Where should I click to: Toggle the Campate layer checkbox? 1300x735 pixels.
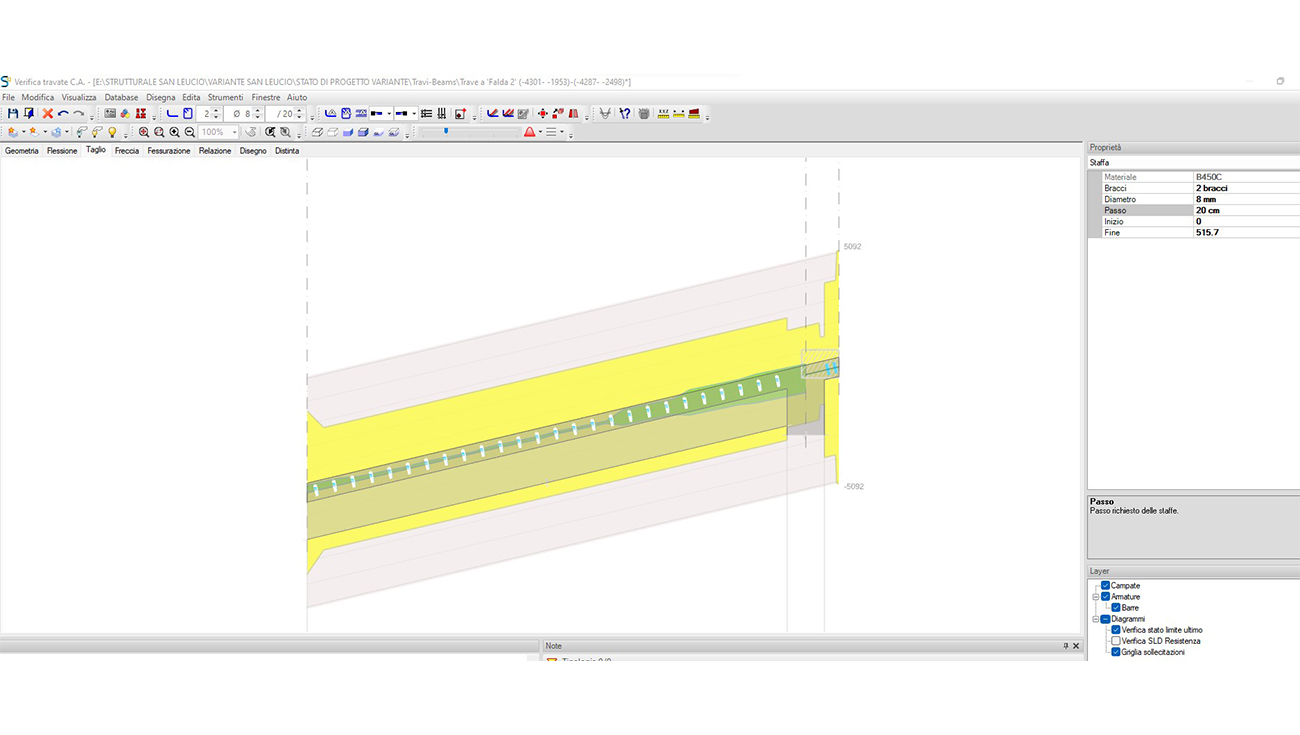click(x=1105, y=586)
